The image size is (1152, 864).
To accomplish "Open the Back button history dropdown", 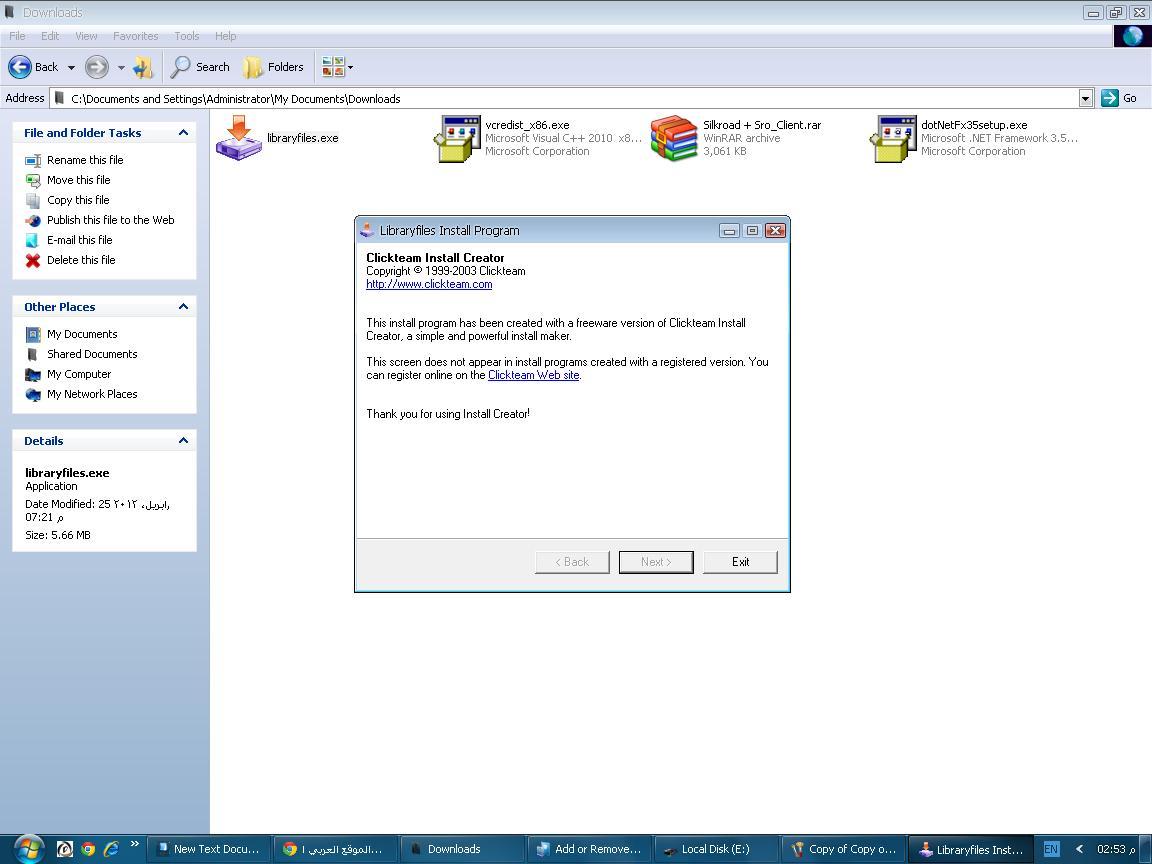I will point(71,67).
